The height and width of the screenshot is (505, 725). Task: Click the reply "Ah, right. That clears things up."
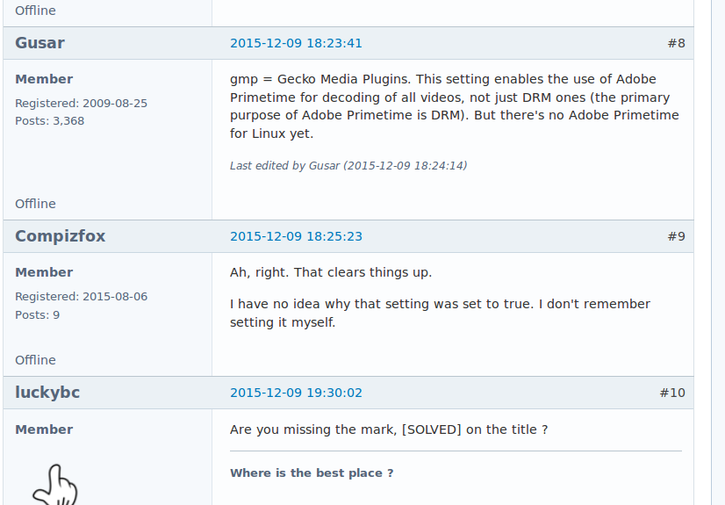click(x=331, y=272)
